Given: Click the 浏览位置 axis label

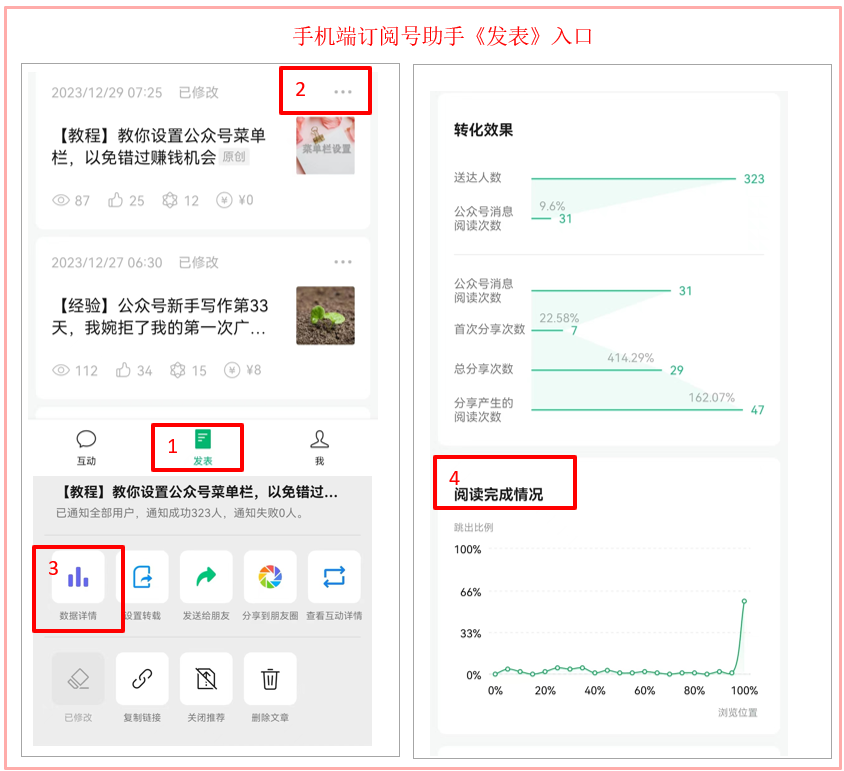Looking at the screenshot, I should point(737,713).
